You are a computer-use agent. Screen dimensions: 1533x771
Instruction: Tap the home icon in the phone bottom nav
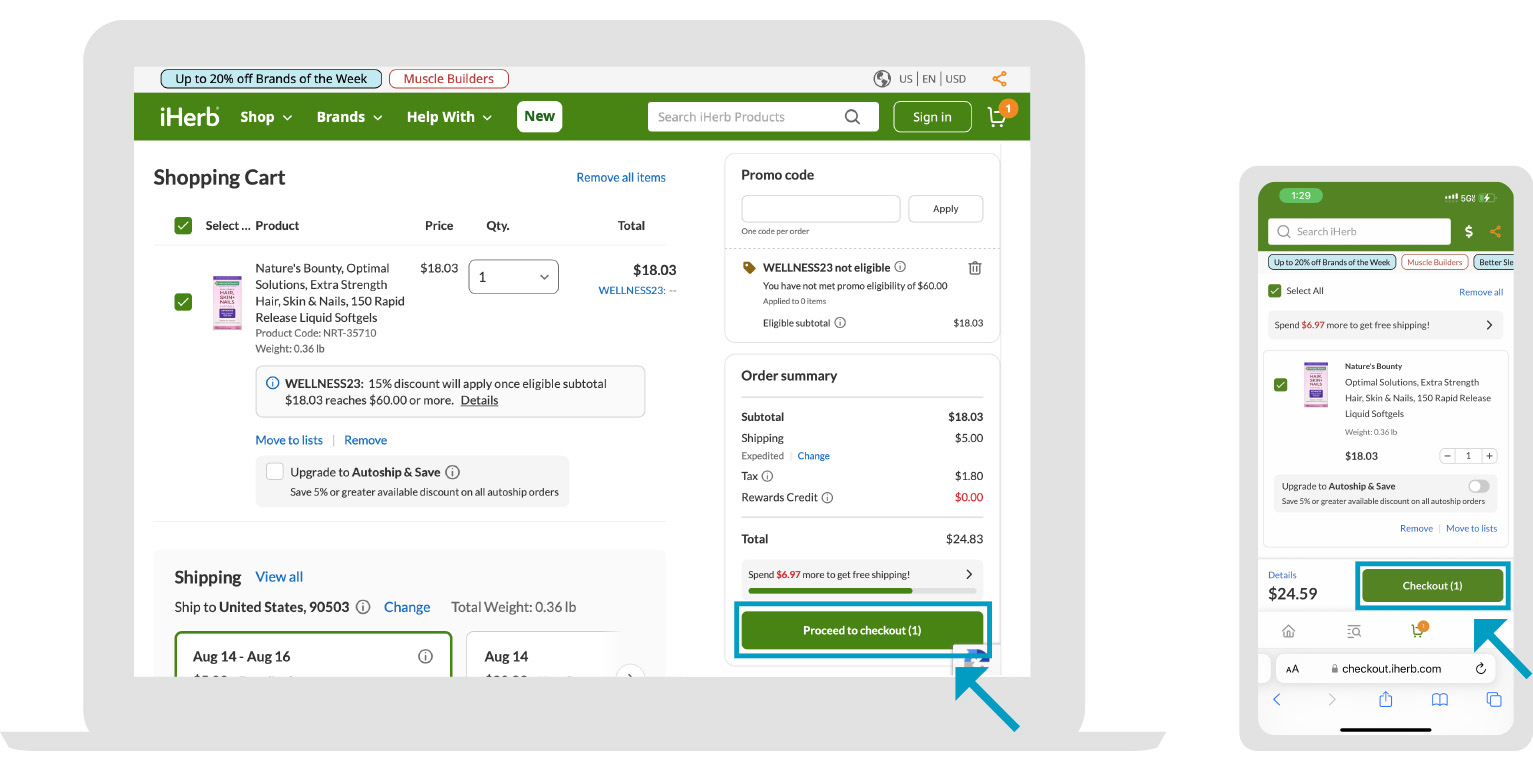pyautogui.click(x=1289, y=631)
